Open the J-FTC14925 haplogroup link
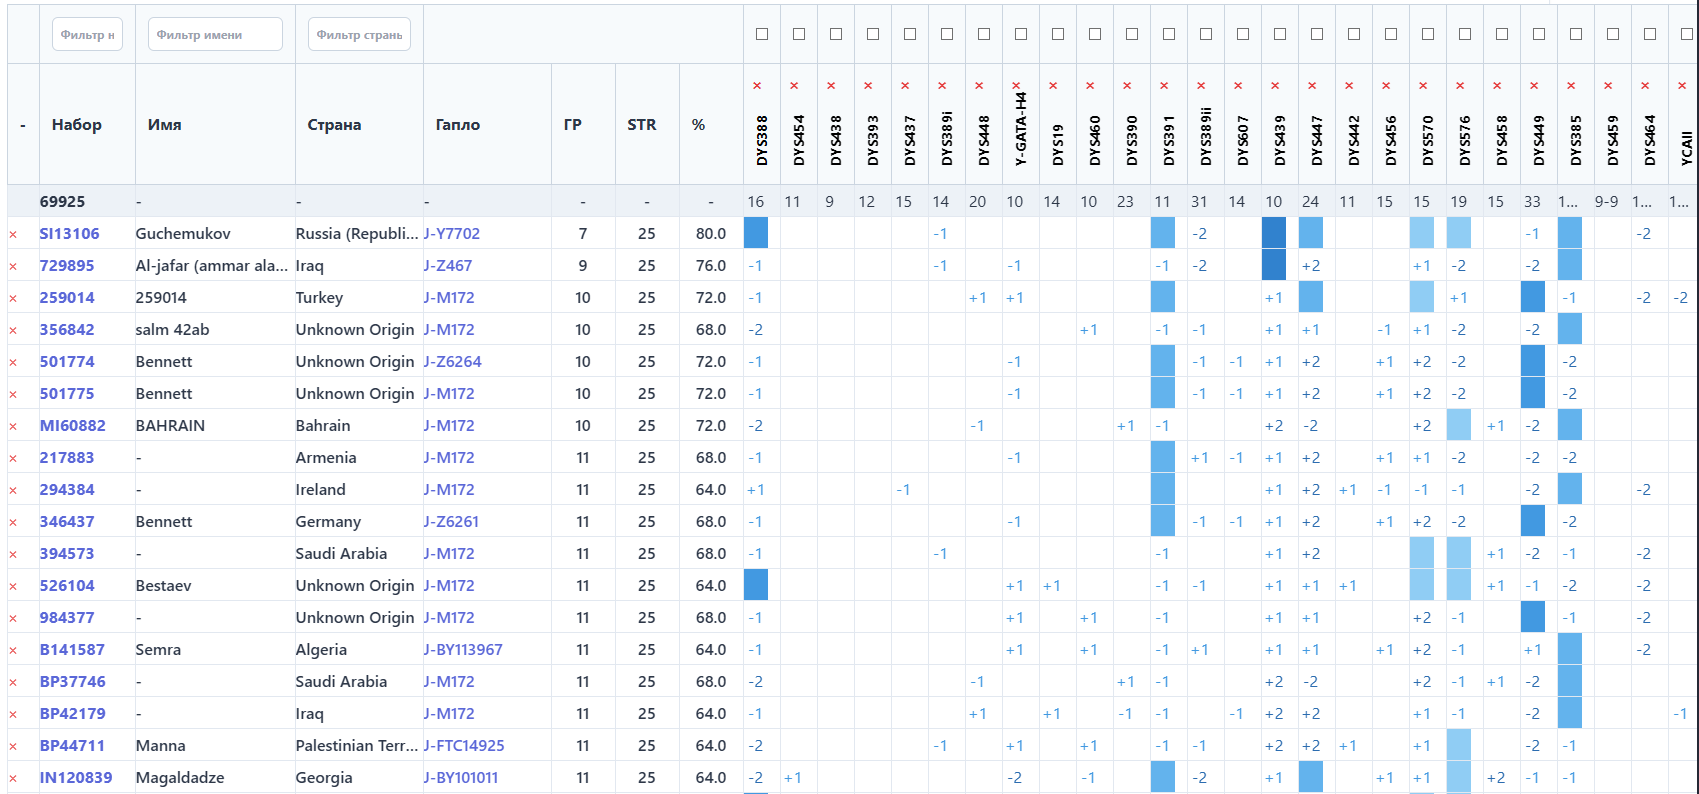This screenshot has width=1699, height=794. tap(464, 746)
